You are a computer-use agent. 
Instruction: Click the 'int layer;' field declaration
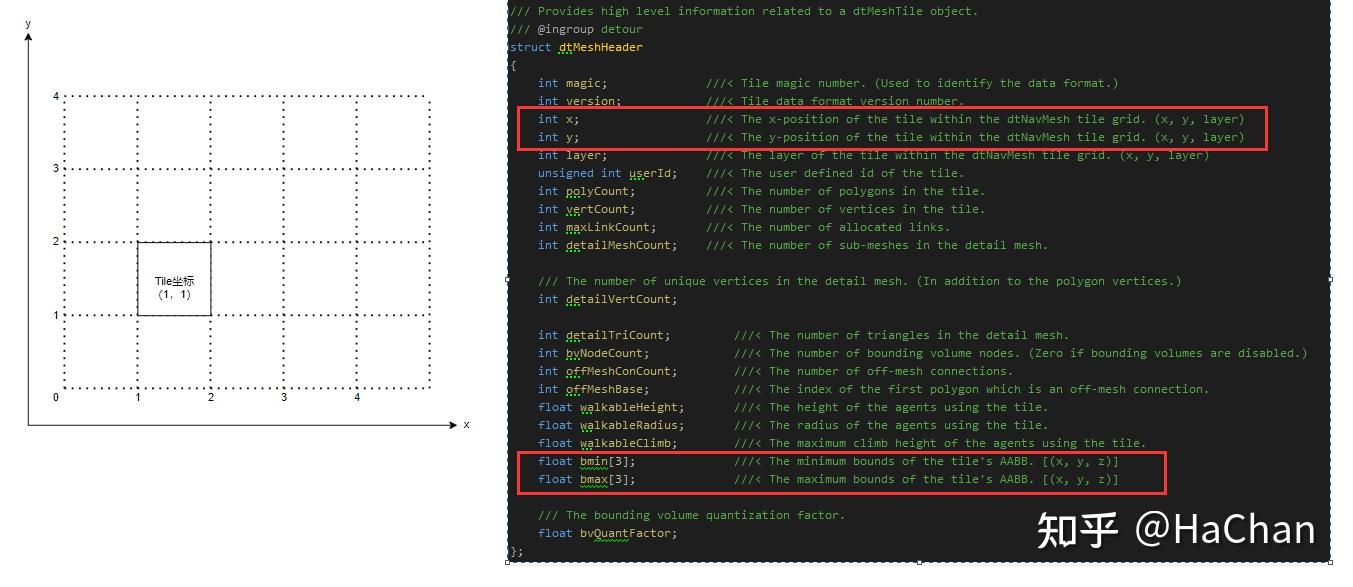(572, 155)
